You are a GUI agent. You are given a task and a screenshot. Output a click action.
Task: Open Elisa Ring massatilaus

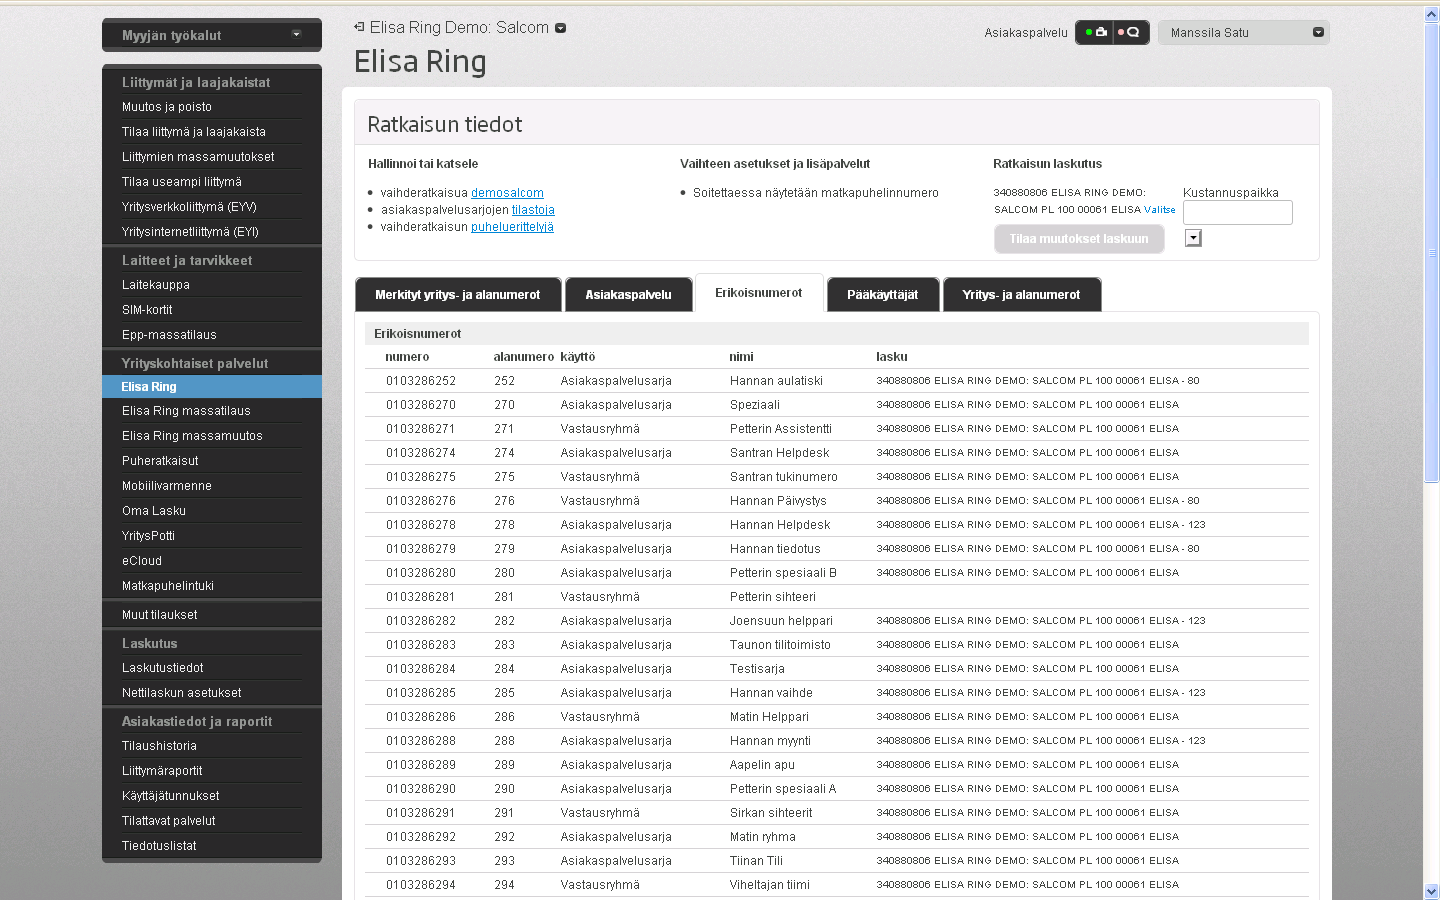coord(186,411)
